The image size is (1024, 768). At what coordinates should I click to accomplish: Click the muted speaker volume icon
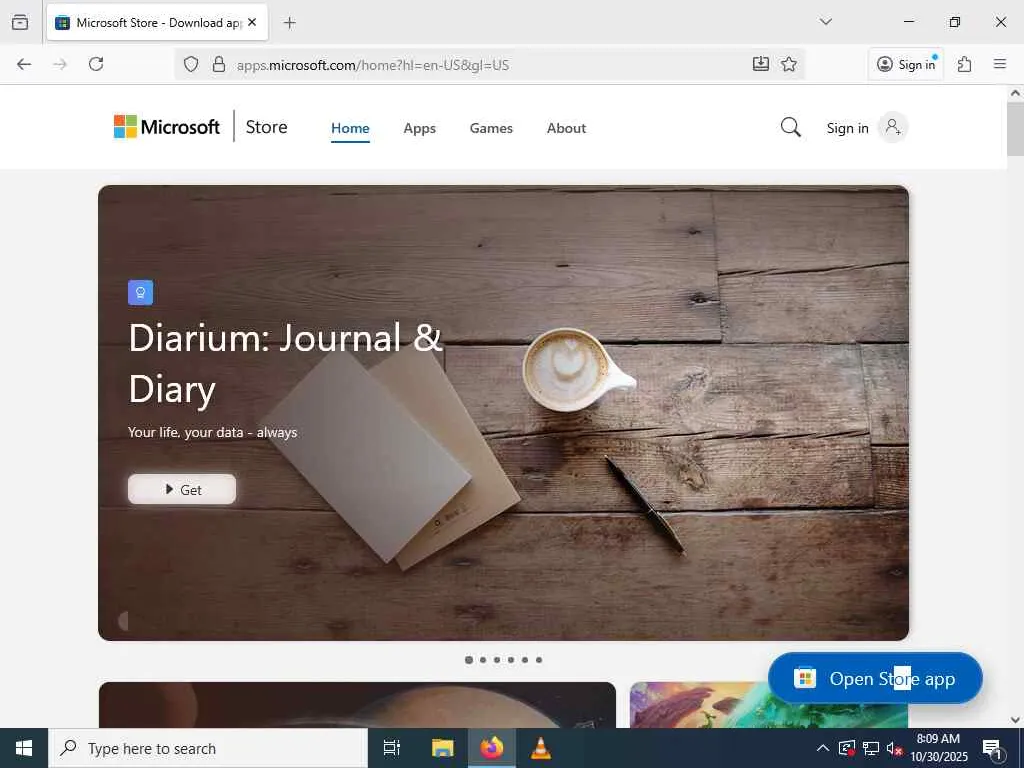click(895, 748)
